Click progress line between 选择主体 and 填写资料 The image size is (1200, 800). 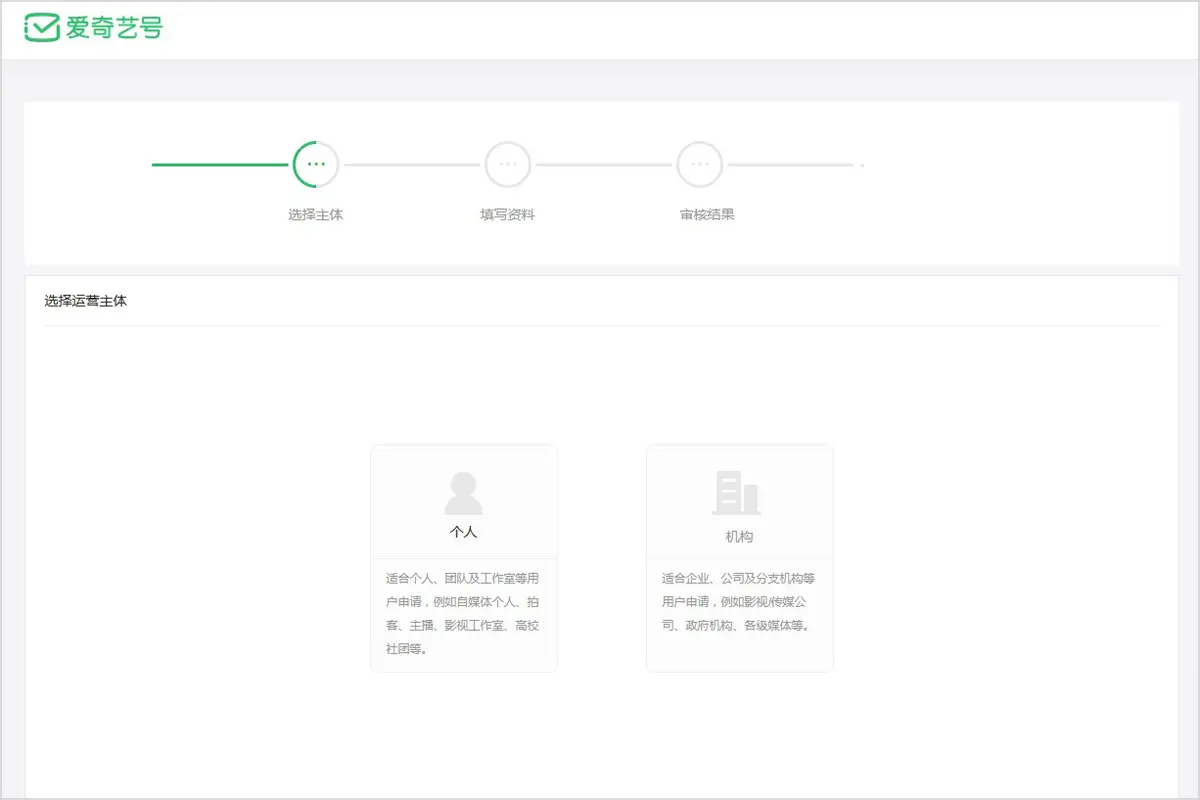point(412,164)
